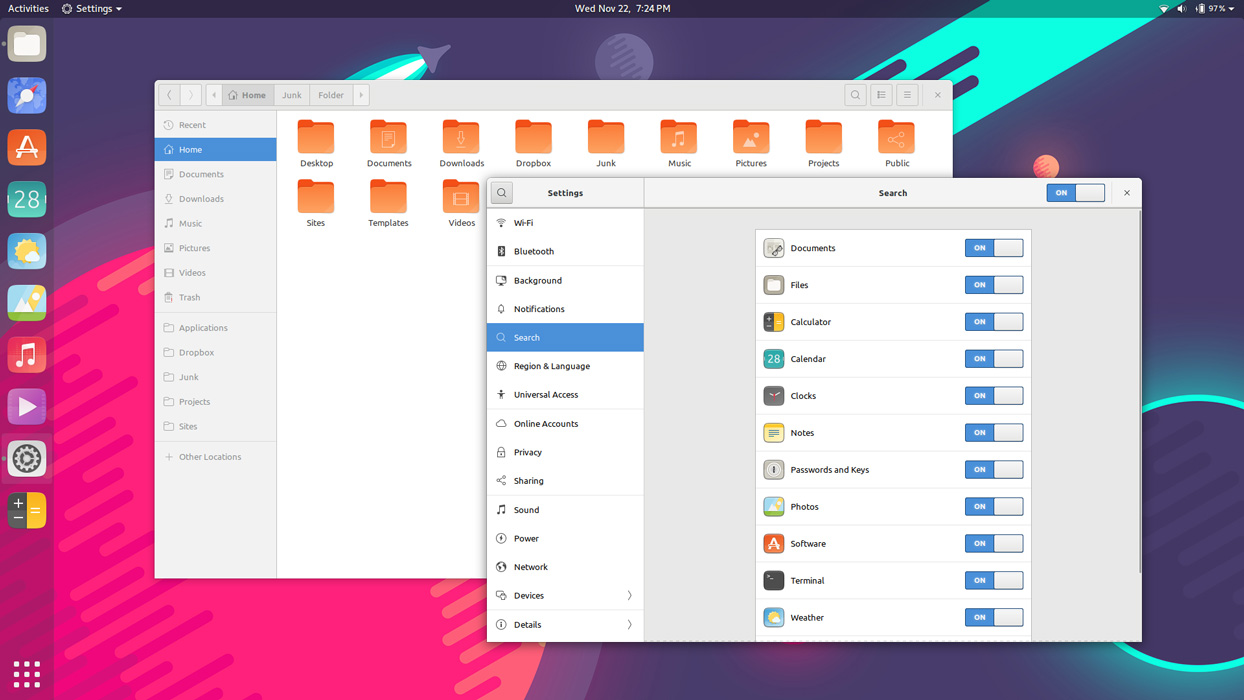
Task: Select Bluetooth in the Settings sidebar
Action: point(532,251)
